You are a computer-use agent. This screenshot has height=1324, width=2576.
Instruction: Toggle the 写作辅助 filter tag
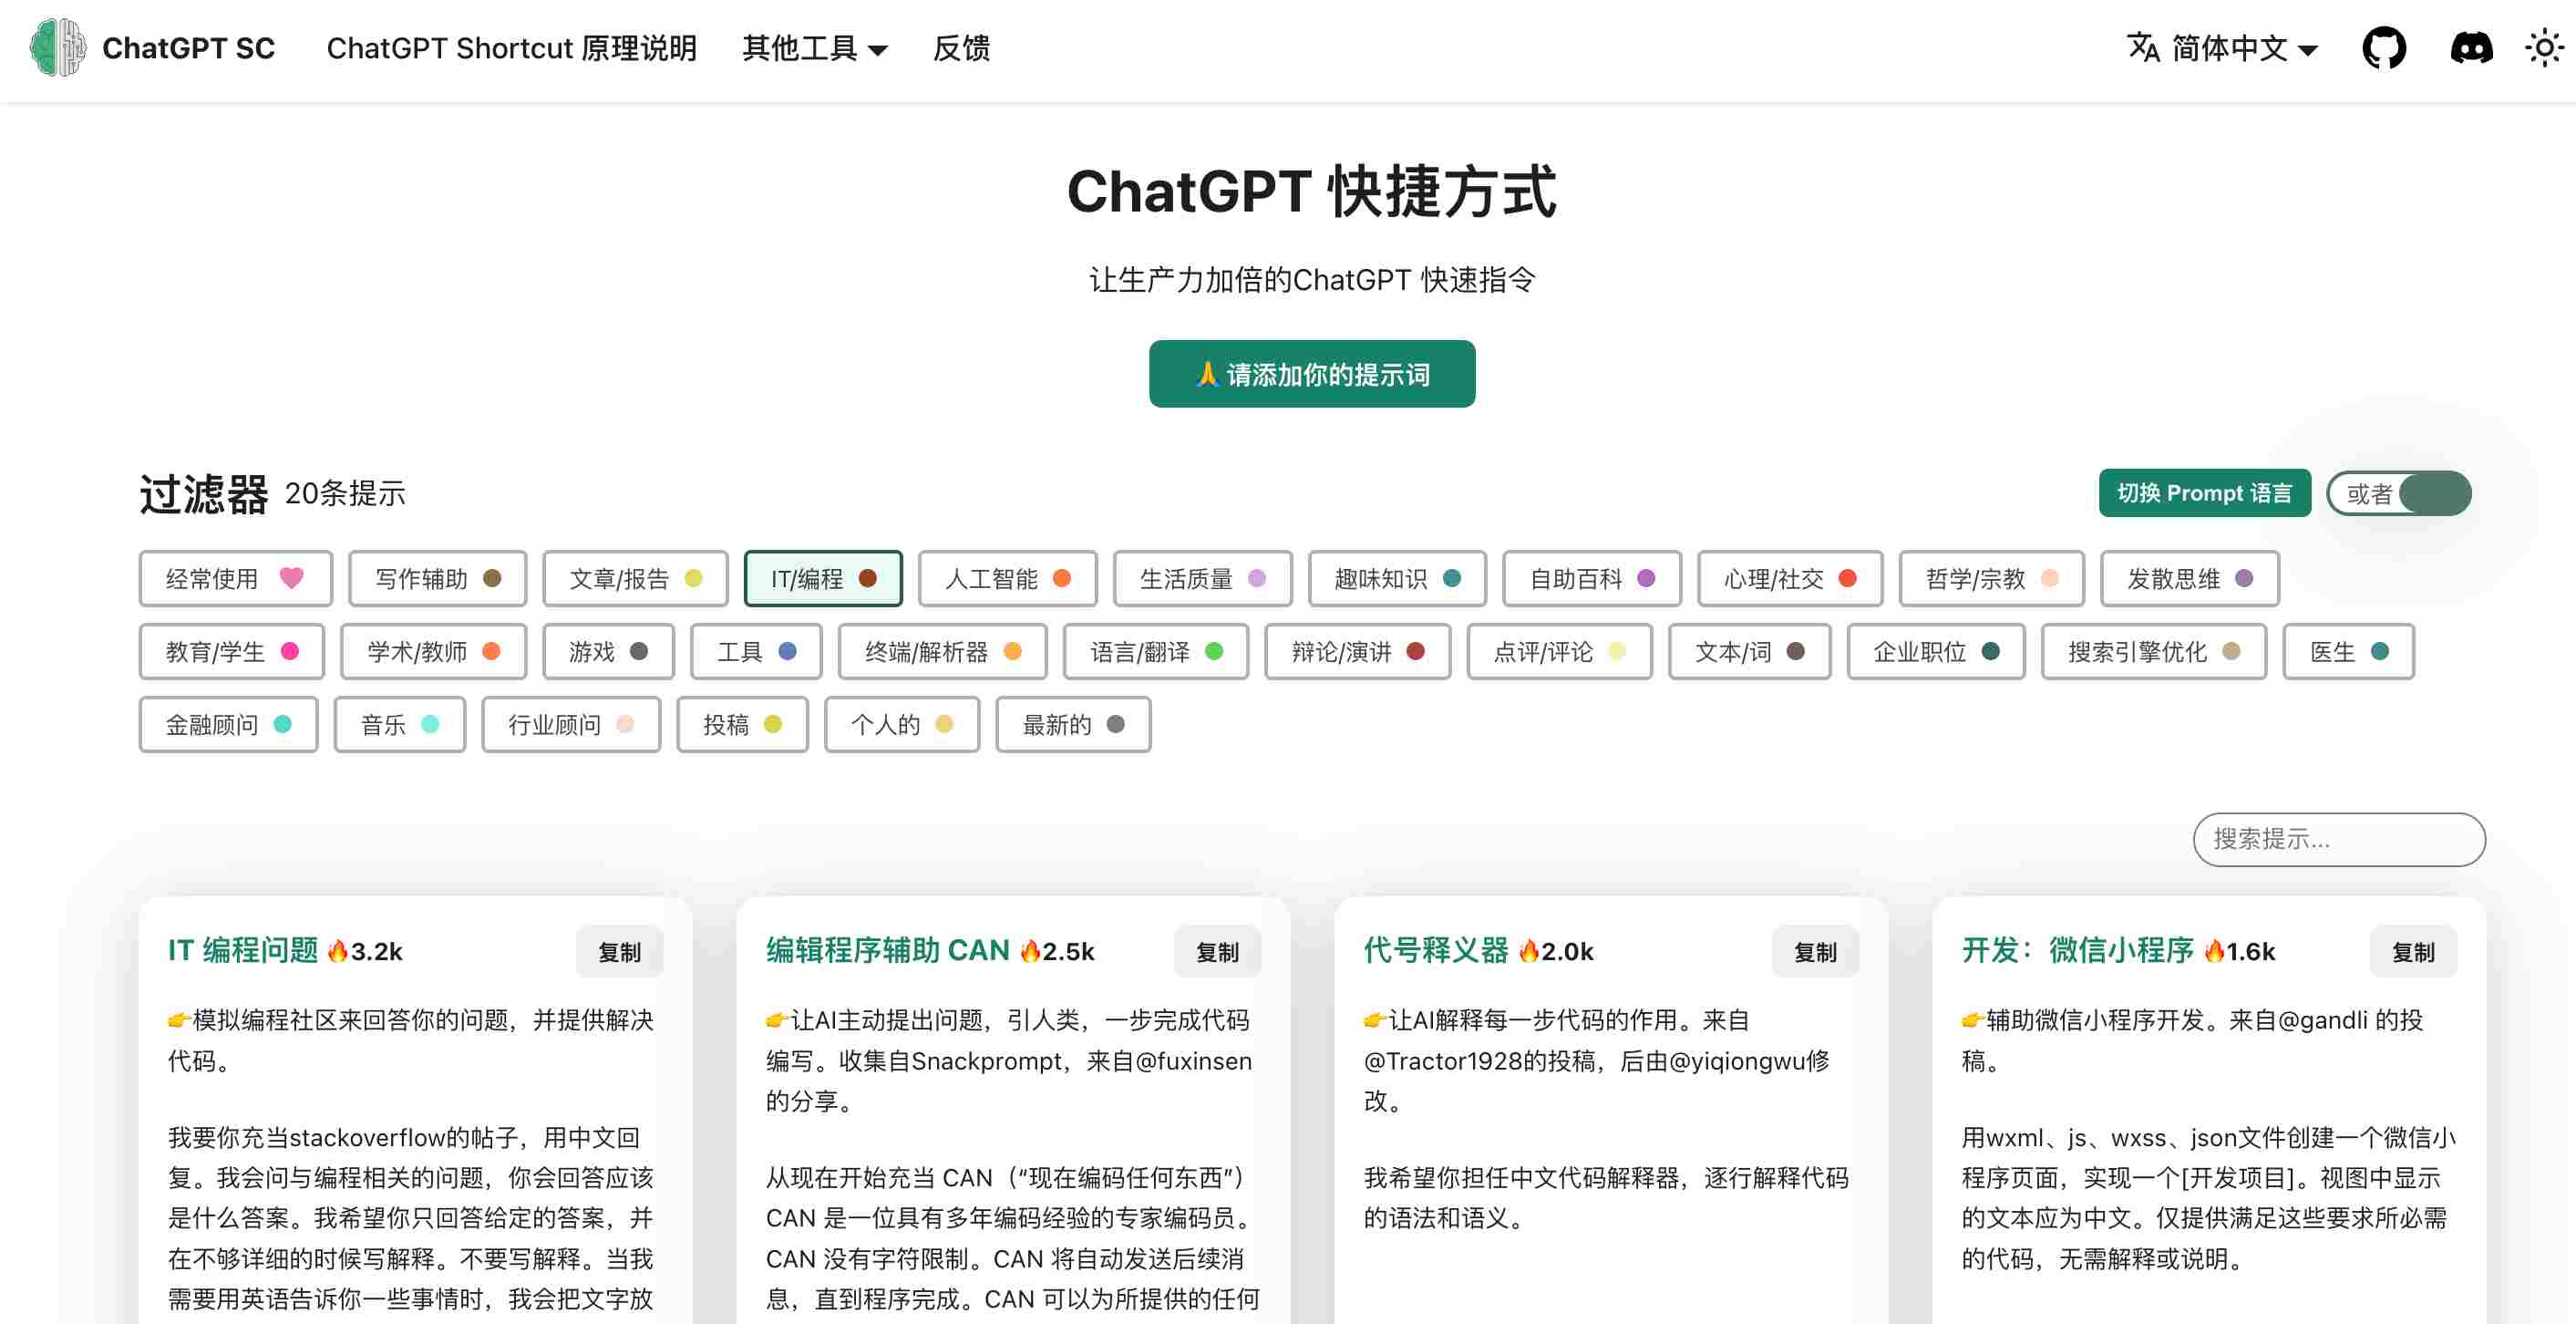coord(437,578)
